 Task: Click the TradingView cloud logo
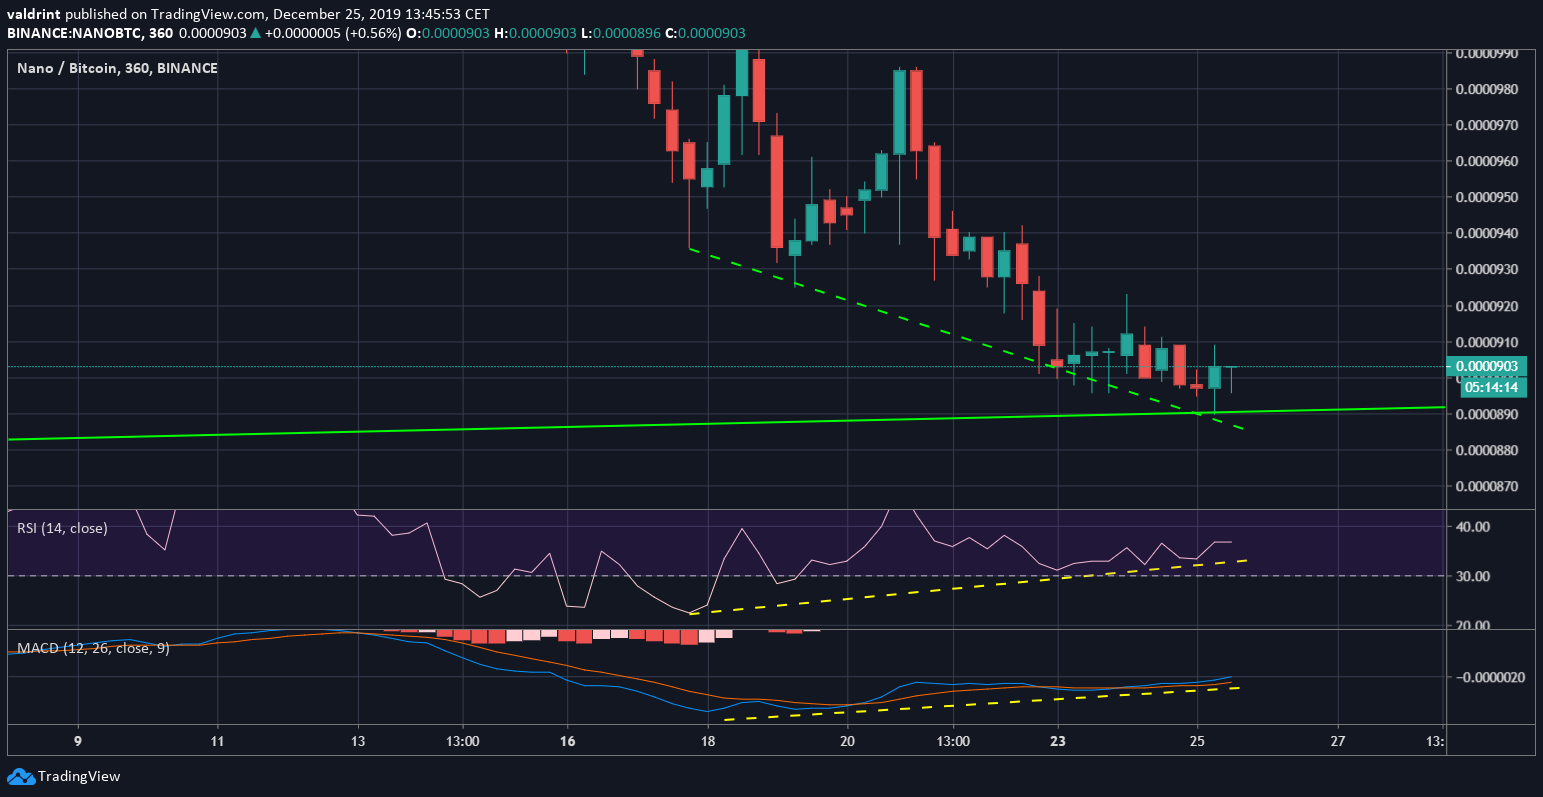click(x=23, y=775)
